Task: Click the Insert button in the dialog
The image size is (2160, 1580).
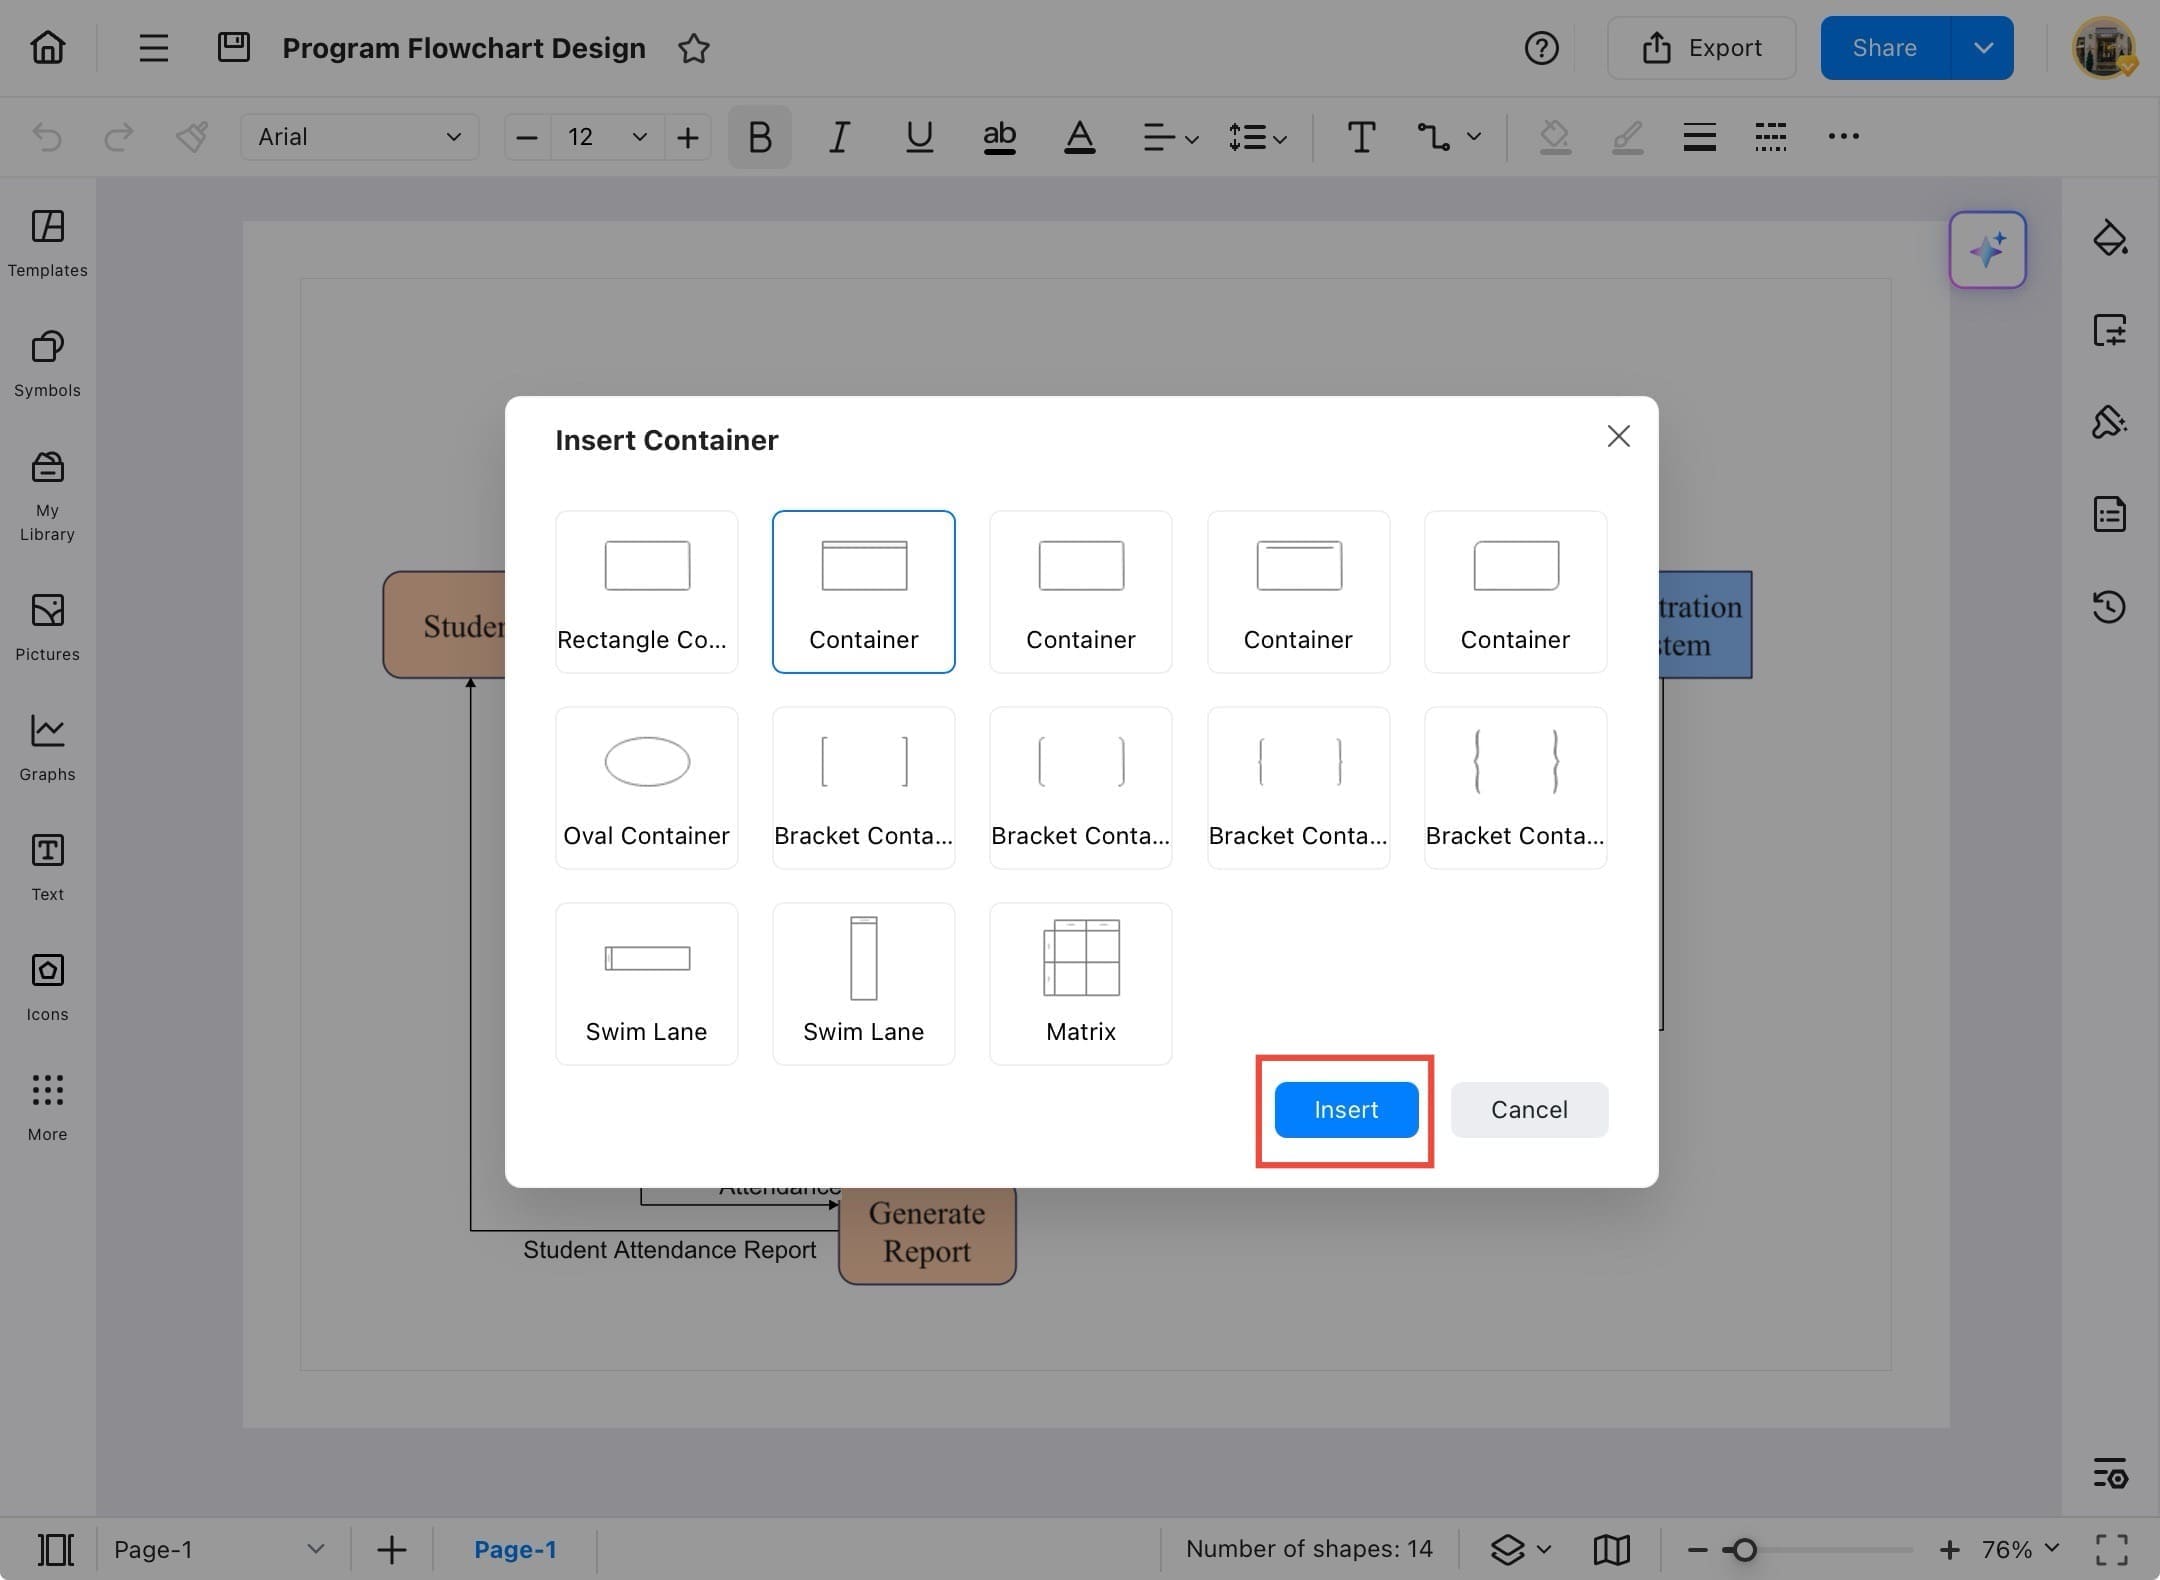Action: pyautogui.click(x=1345, y=1109)
